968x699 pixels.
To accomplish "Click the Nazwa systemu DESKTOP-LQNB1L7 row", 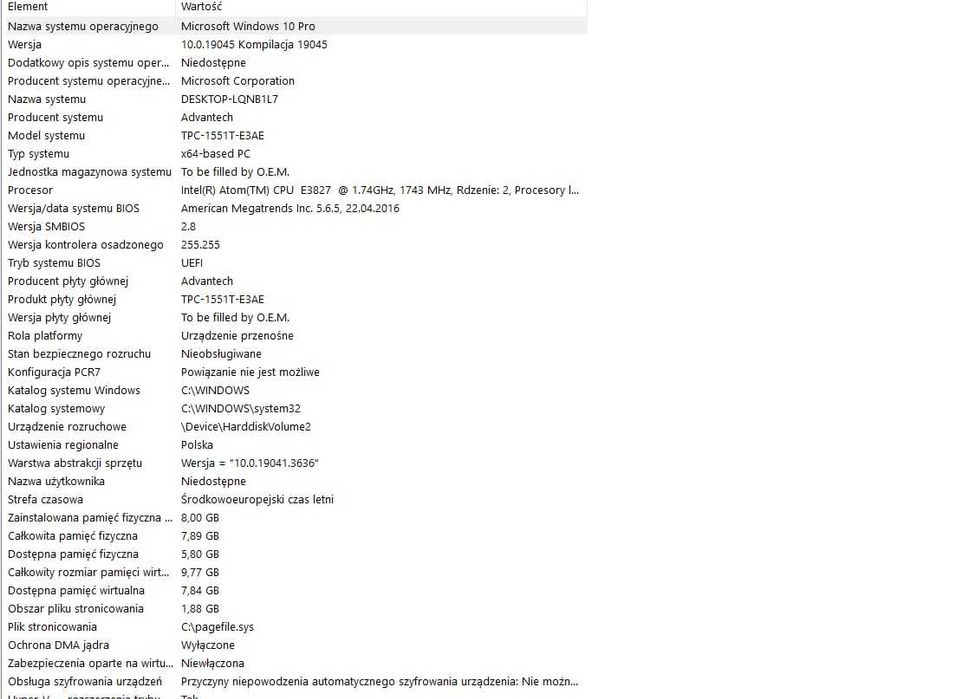I will click(x=47, y=99).
